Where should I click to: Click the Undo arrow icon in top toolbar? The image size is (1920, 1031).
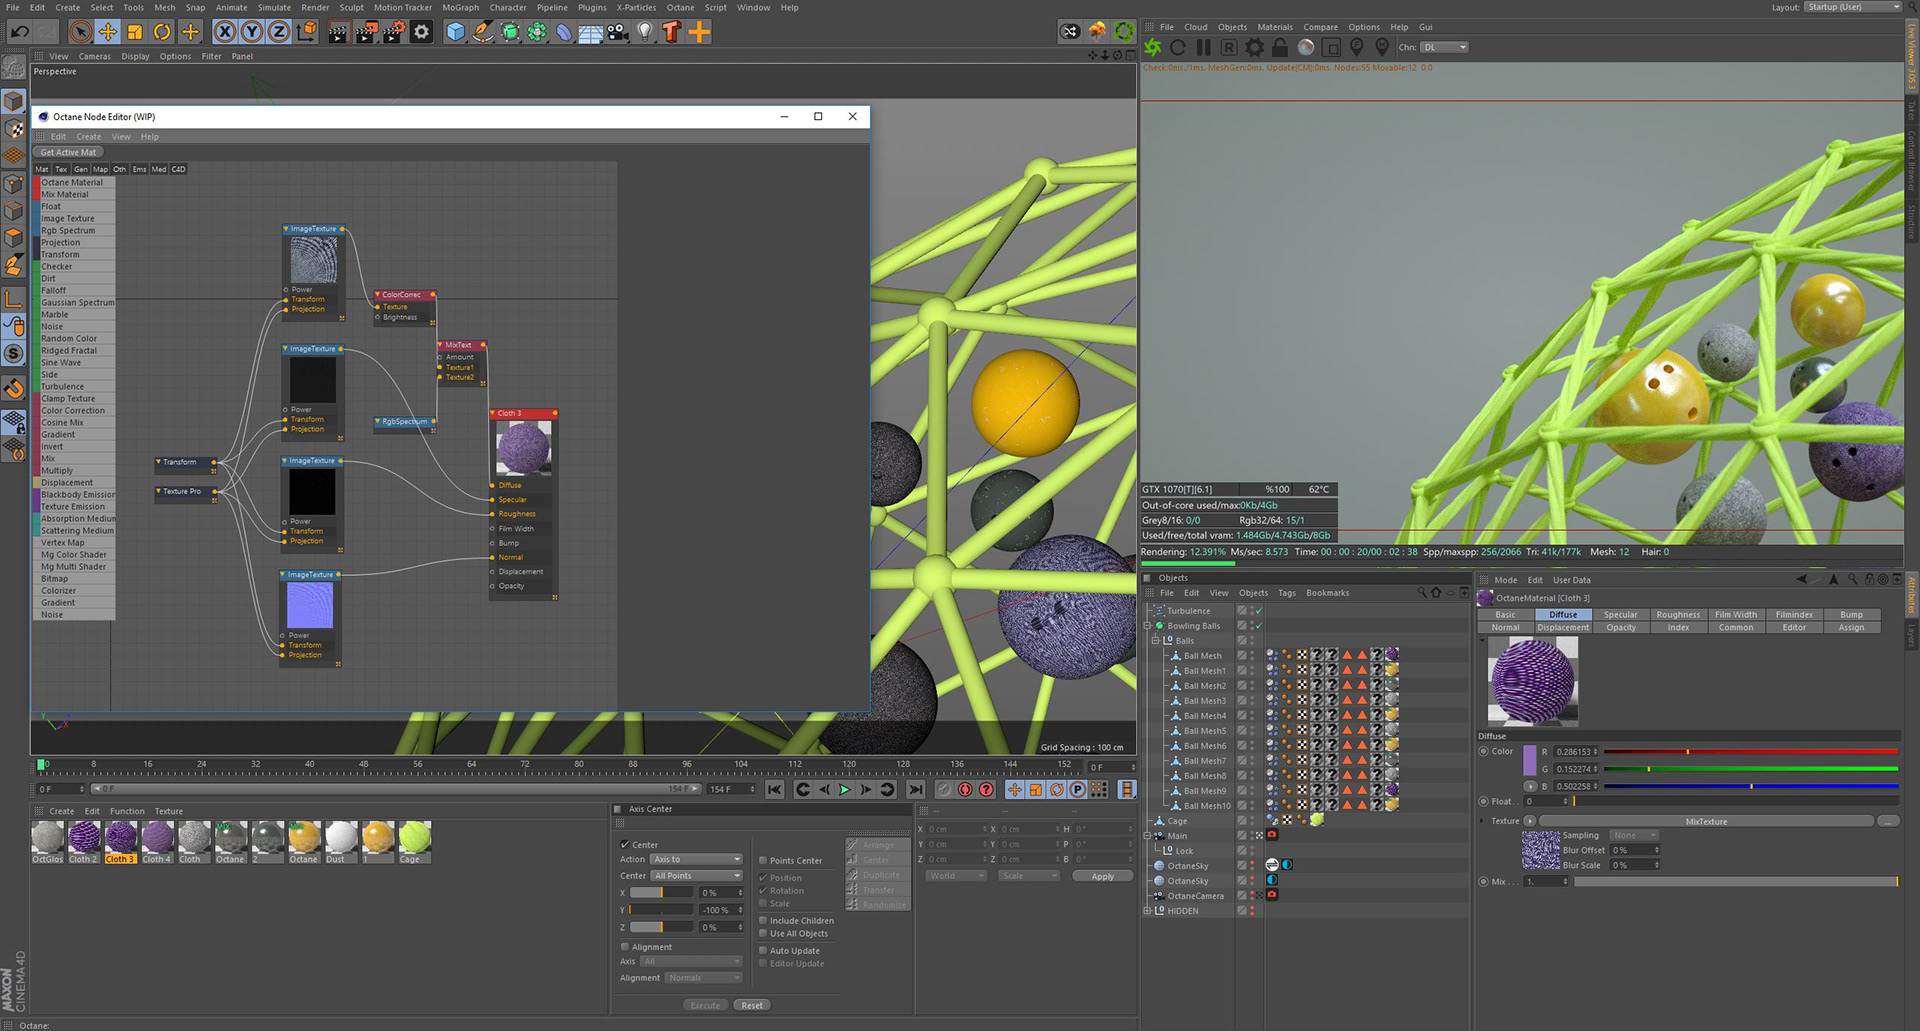19,32
